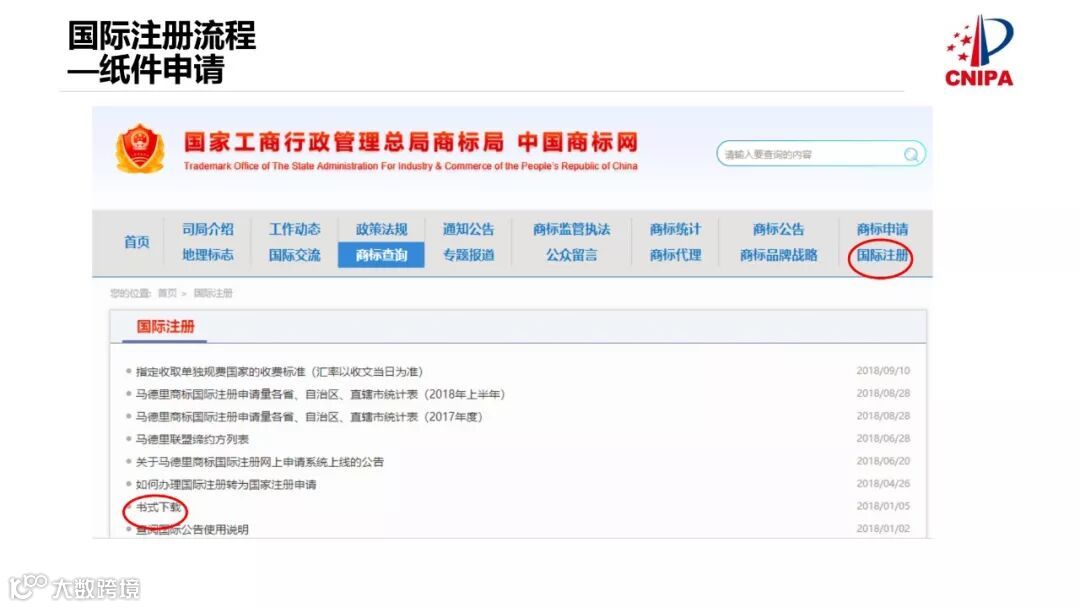Go to 政策法规 section
Viewport: 1080px width, 608px height.
381,229
